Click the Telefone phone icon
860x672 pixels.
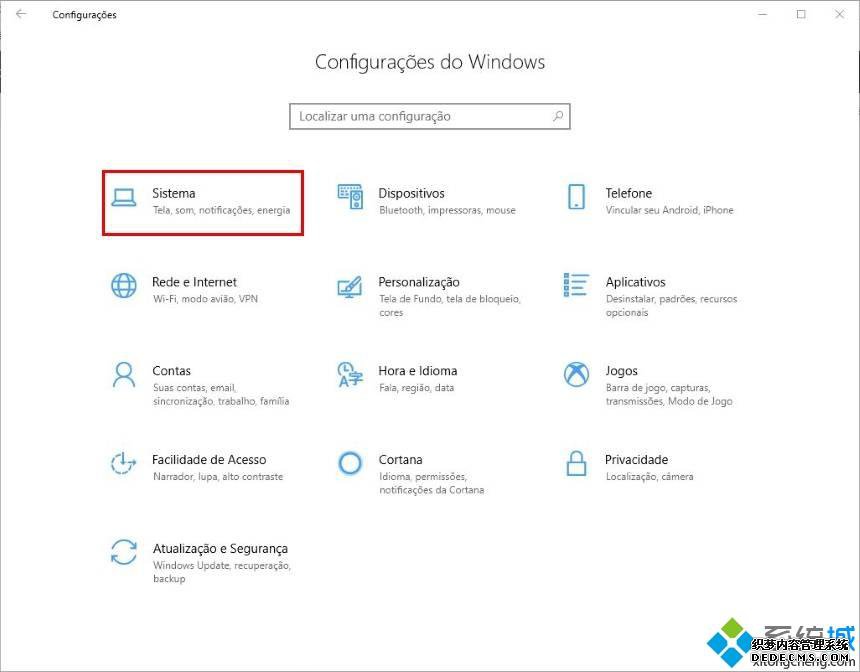[576, 197]
